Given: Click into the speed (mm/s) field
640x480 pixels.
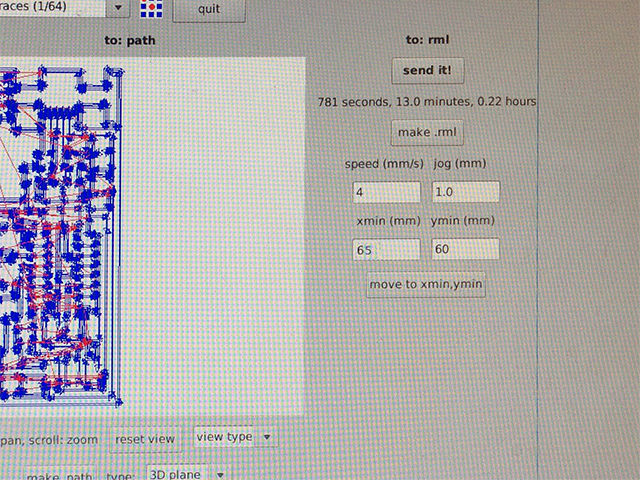Looking at the screenshot, I should point(386,192).
